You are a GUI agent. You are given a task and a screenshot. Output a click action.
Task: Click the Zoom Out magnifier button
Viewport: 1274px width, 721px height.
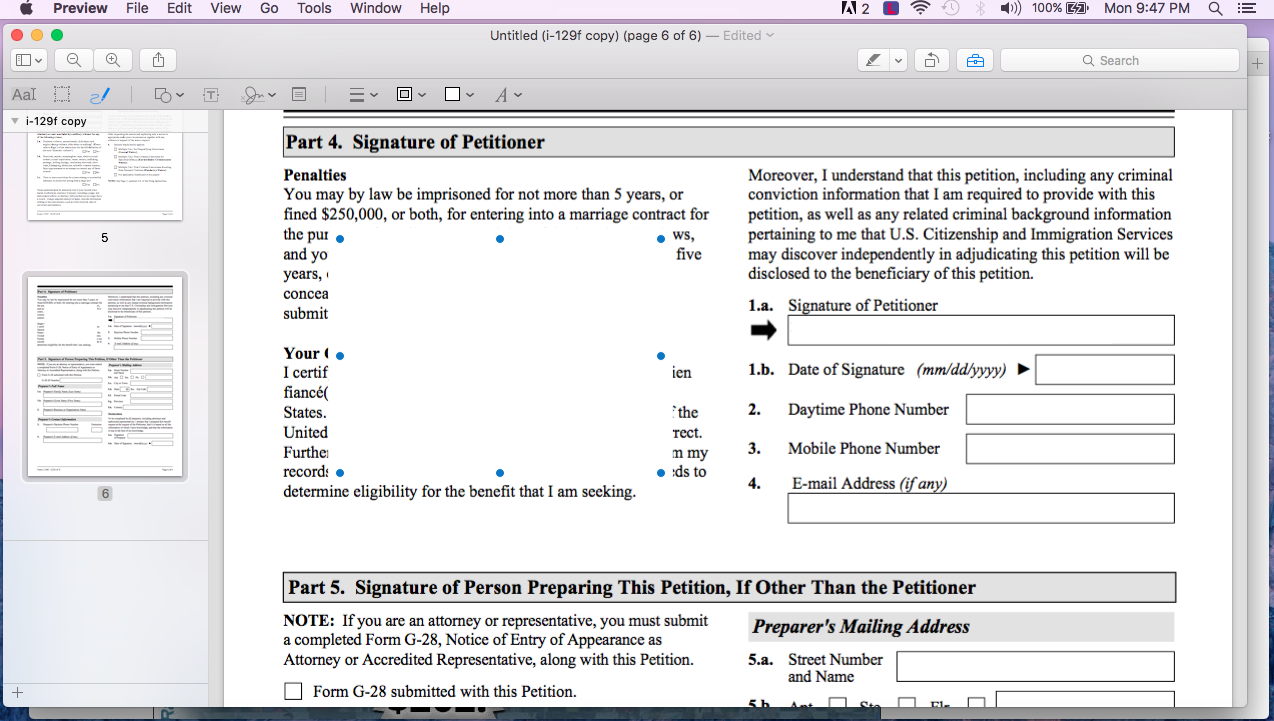click(x=74, y=60)
